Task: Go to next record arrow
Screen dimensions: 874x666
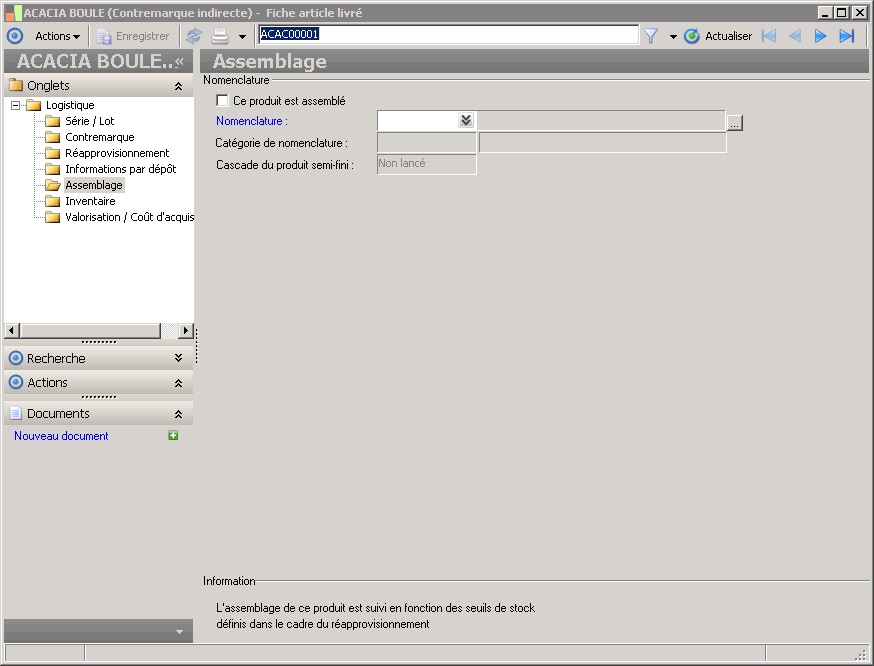Action: point(820,36)
